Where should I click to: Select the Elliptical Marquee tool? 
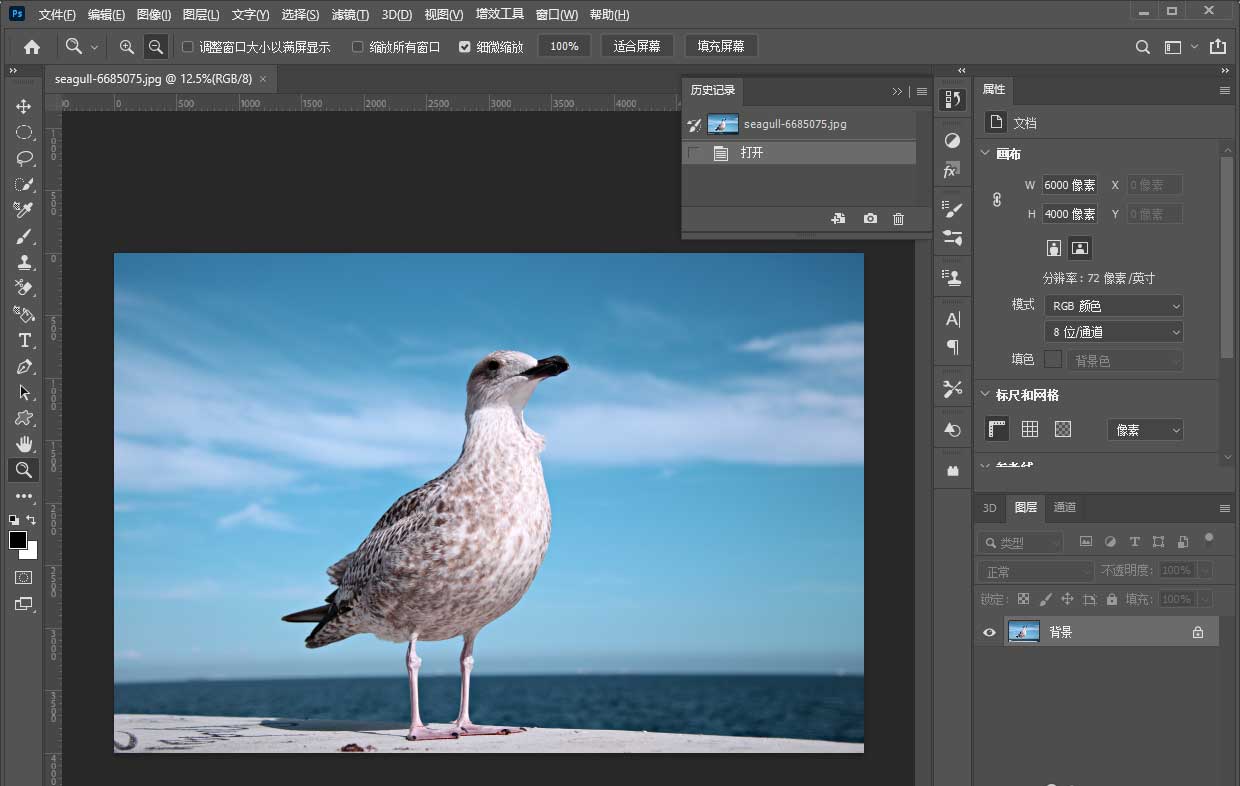[x=24, y=132]
